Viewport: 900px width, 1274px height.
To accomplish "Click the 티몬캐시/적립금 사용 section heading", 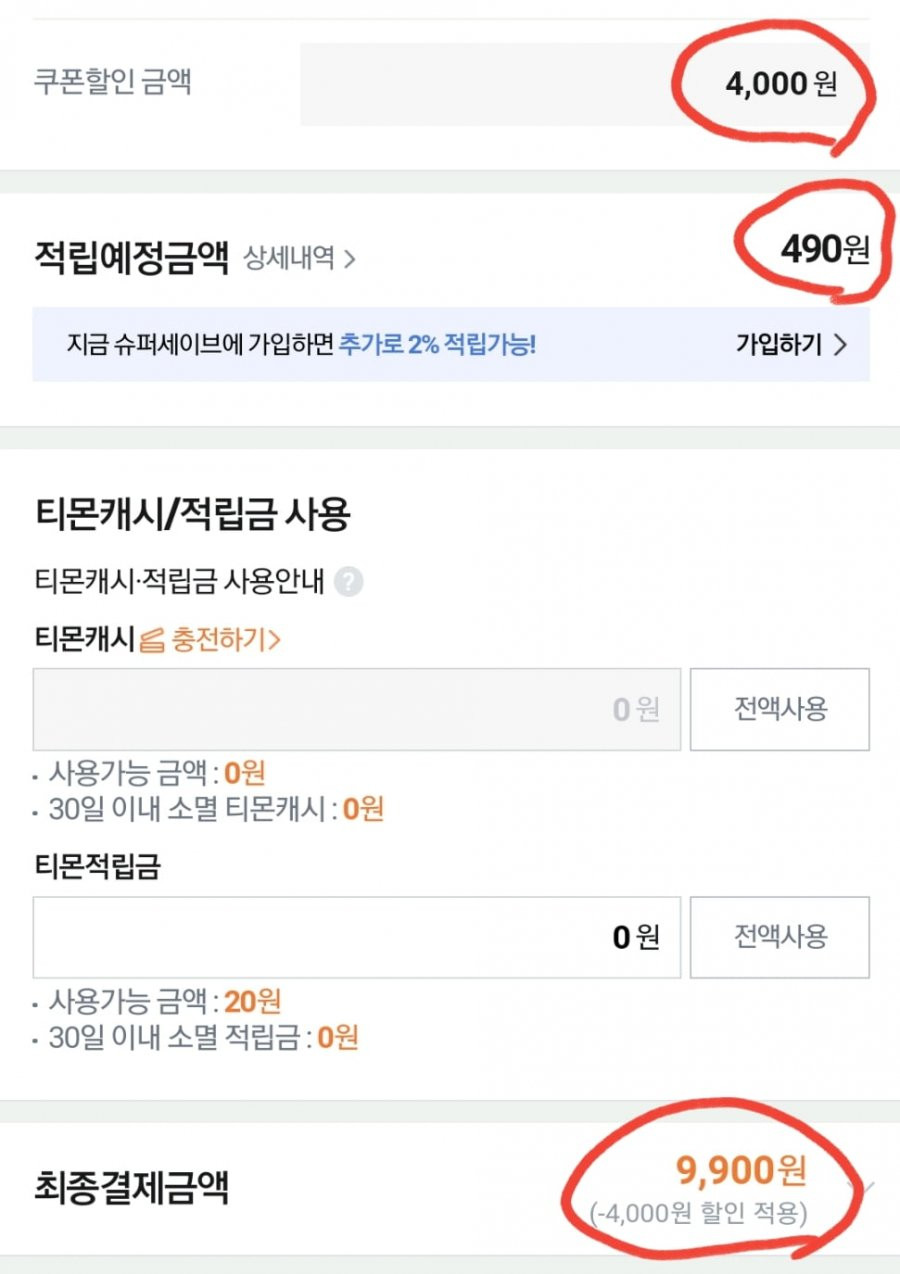I will pos(192,516).
